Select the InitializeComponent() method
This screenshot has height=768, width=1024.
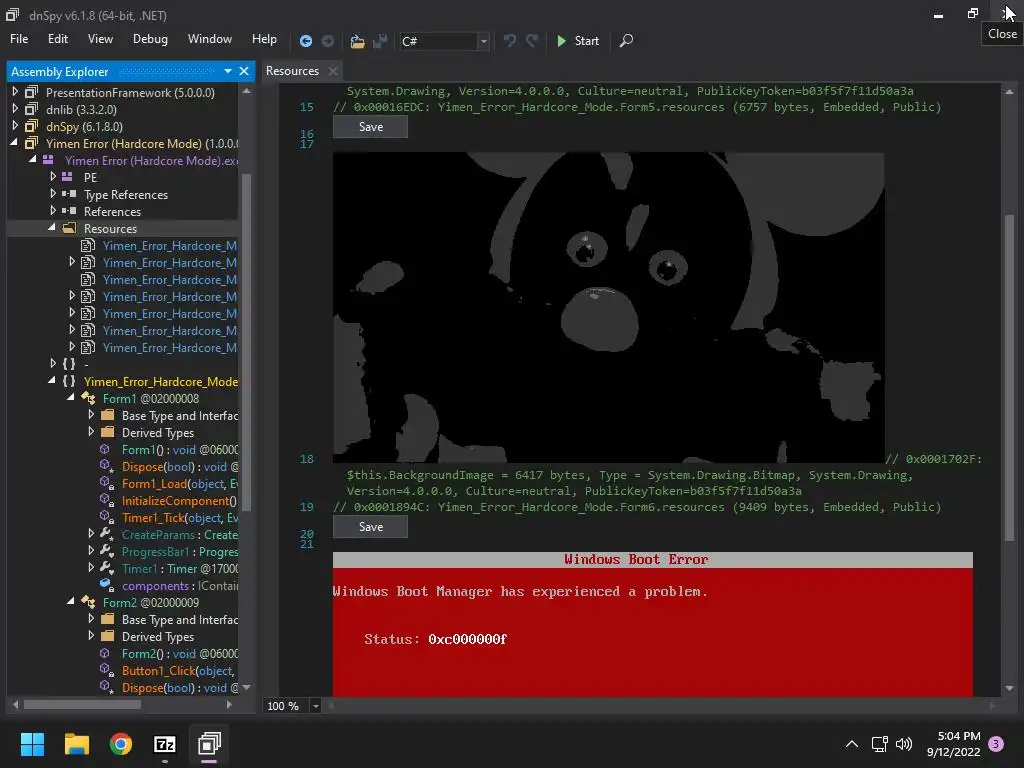click(180, 501)
